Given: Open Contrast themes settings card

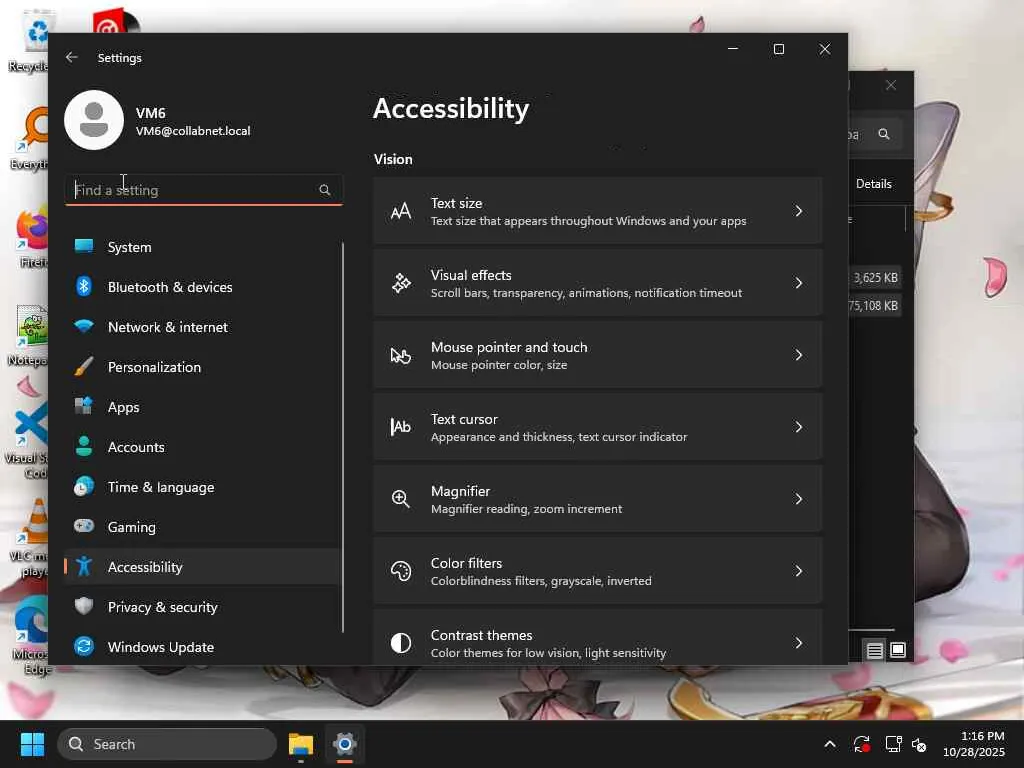Looking at the screenshot, I should (598, 637).
